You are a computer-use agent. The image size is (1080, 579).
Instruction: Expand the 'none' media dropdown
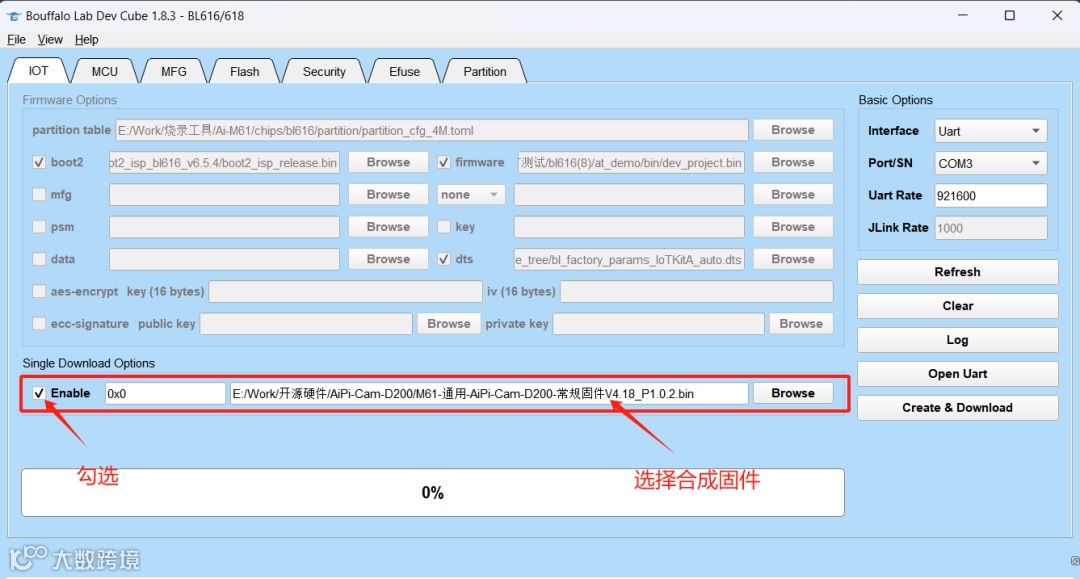471,195
